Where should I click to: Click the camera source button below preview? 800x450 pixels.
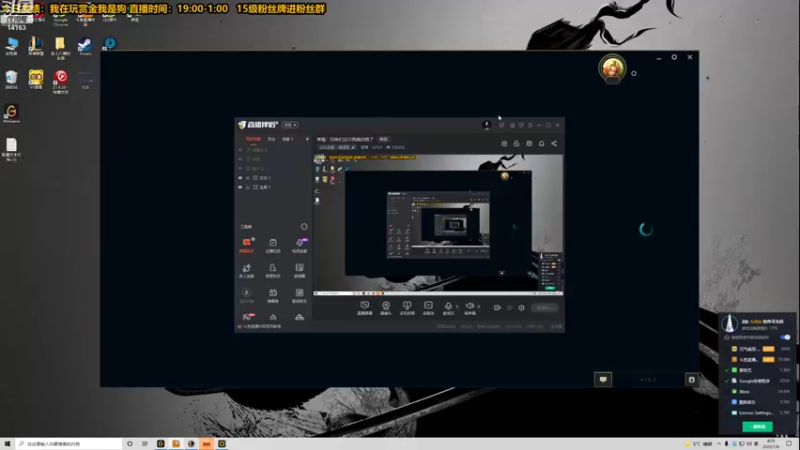[386, 308]
